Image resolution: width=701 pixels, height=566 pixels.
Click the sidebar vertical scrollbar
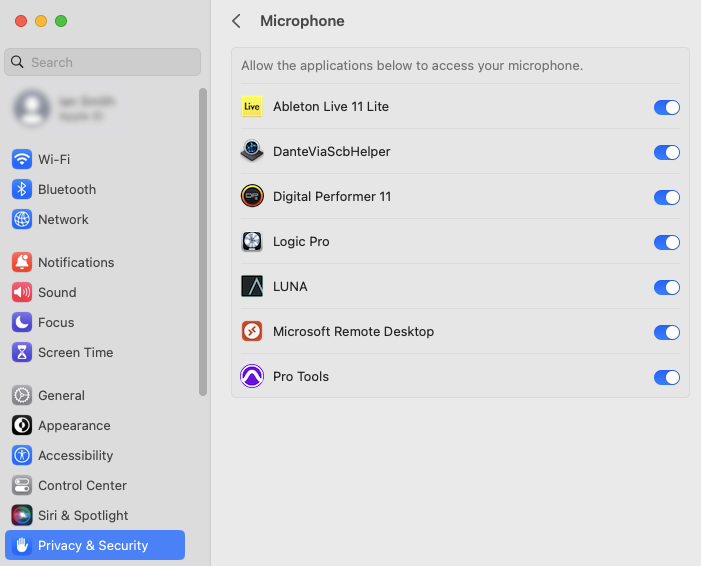(203, 240)
